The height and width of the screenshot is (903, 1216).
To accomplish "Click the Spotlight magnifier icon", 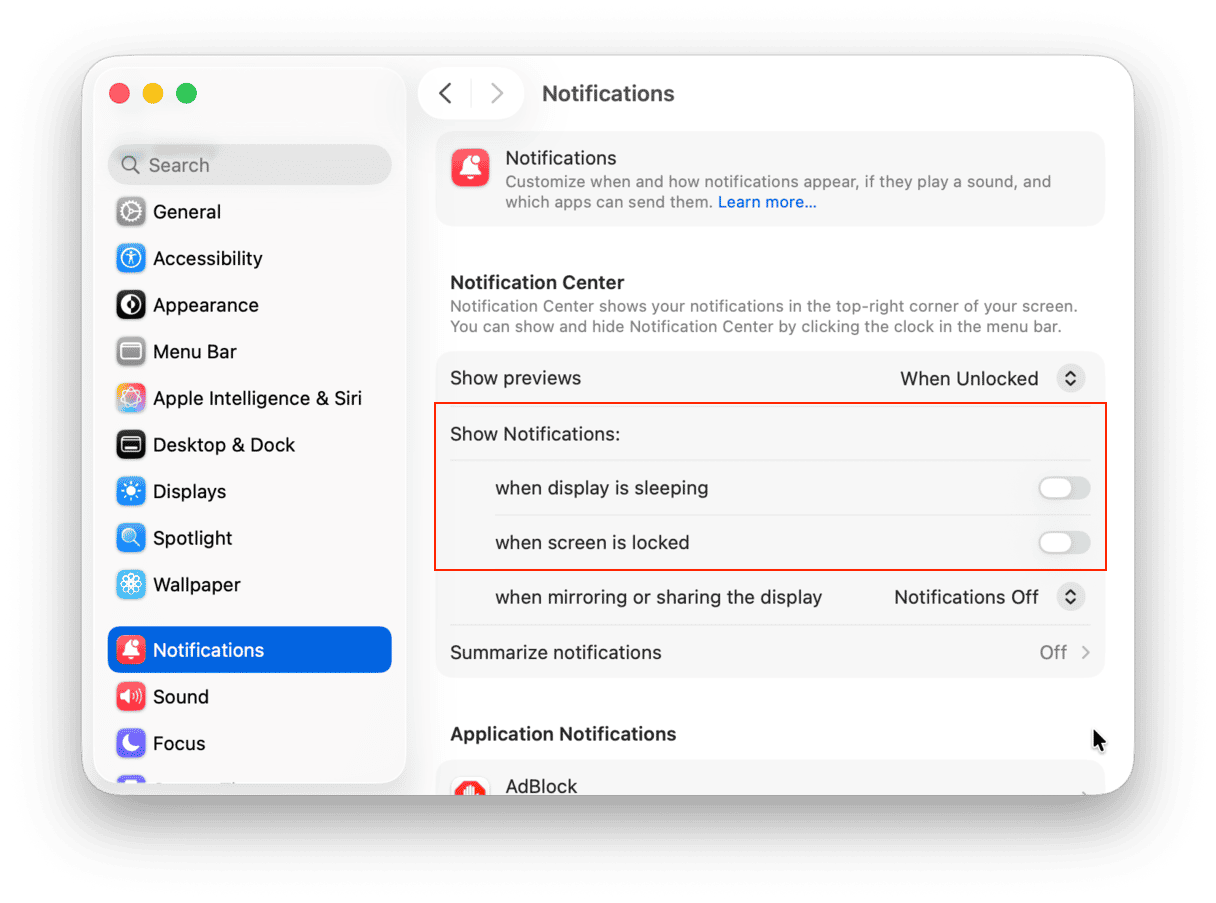I will click(x=131, y=538).
